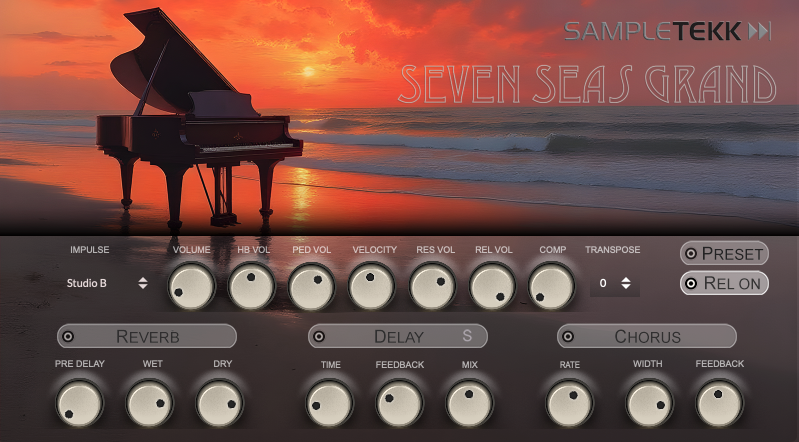Open the Impulse selector arrows
This screenshot has width=799, height=442.
click(143, 283)
